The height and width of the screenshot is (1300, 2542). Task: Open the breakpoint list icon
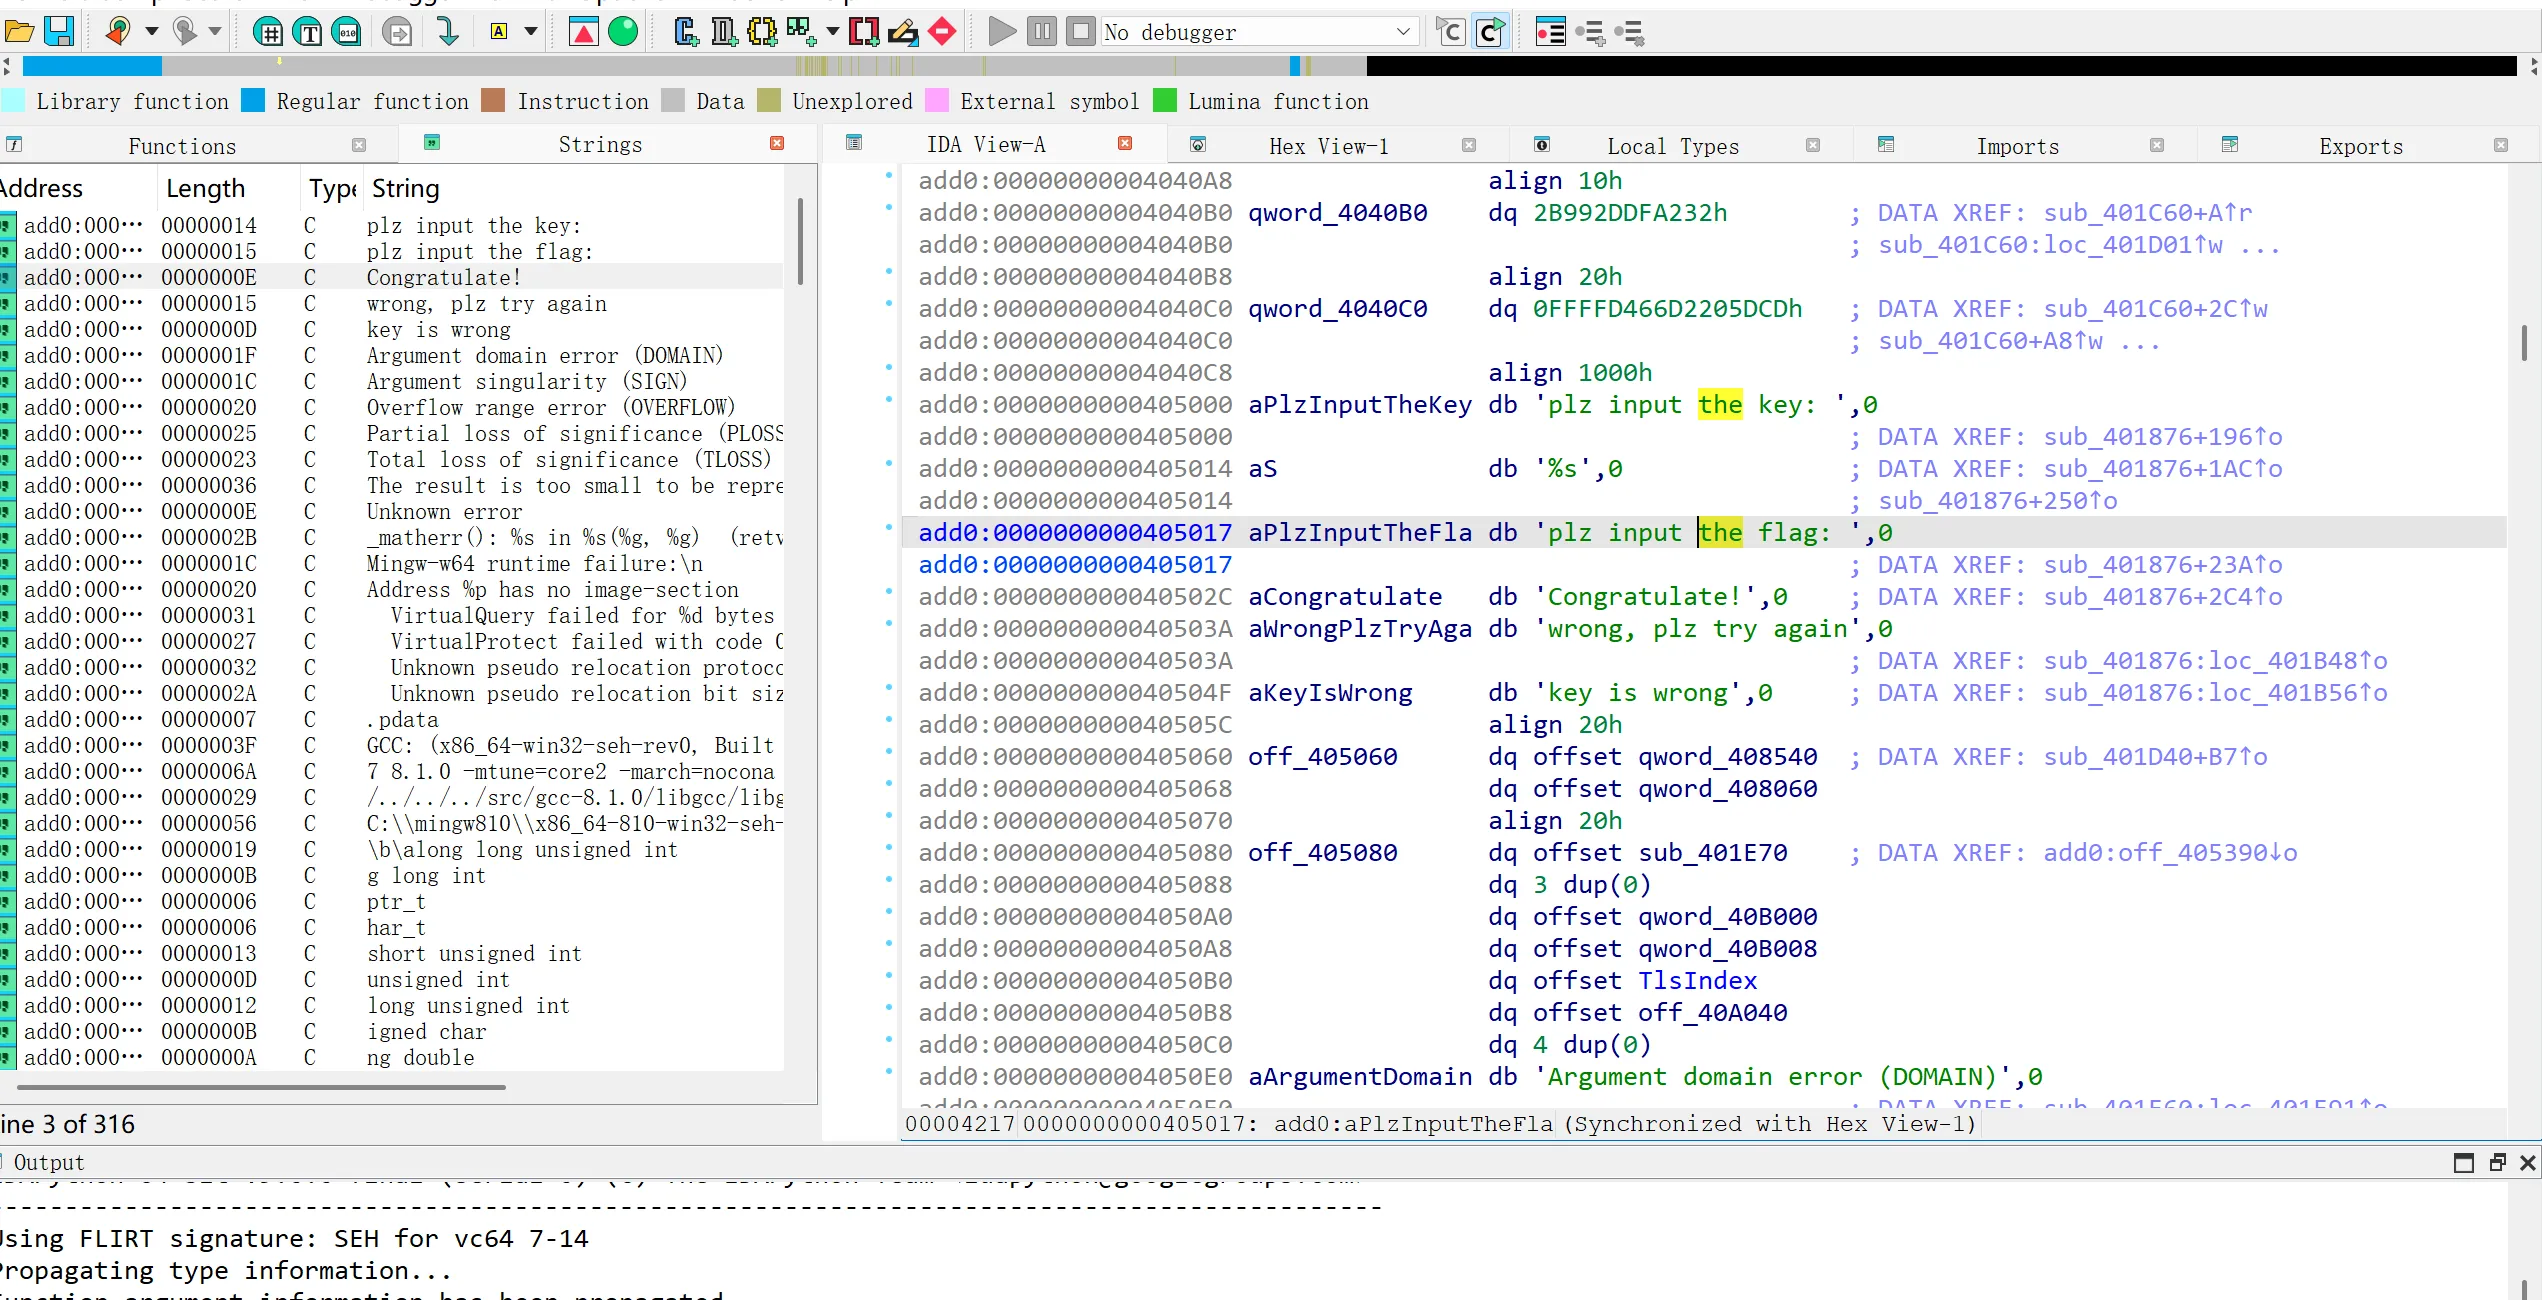tap(1549, 32)
